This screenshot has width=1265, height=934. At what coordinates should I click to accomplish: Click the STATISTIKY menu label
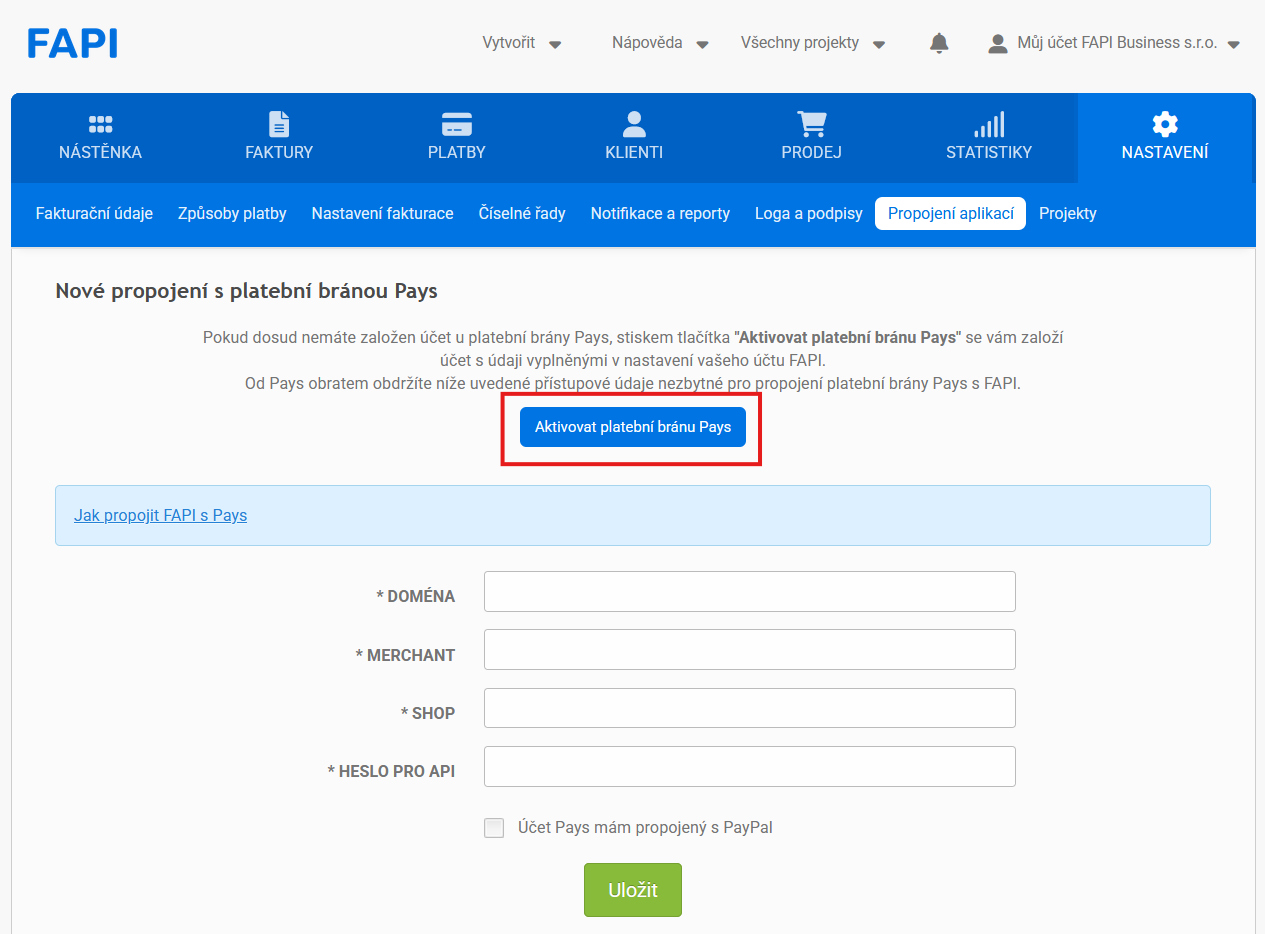pyautogui.click(x=989, y=153)
